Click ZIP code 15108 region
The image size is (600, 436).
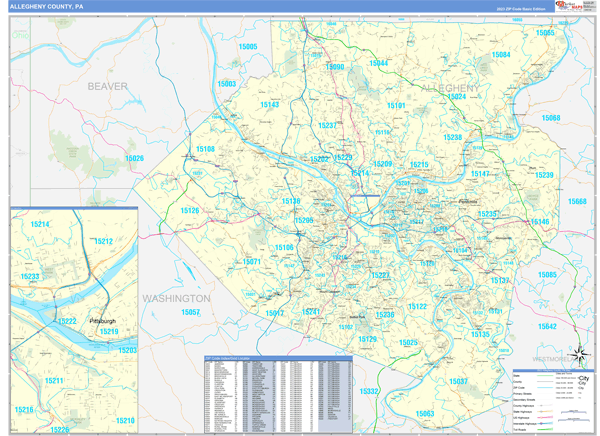[205, 149]
